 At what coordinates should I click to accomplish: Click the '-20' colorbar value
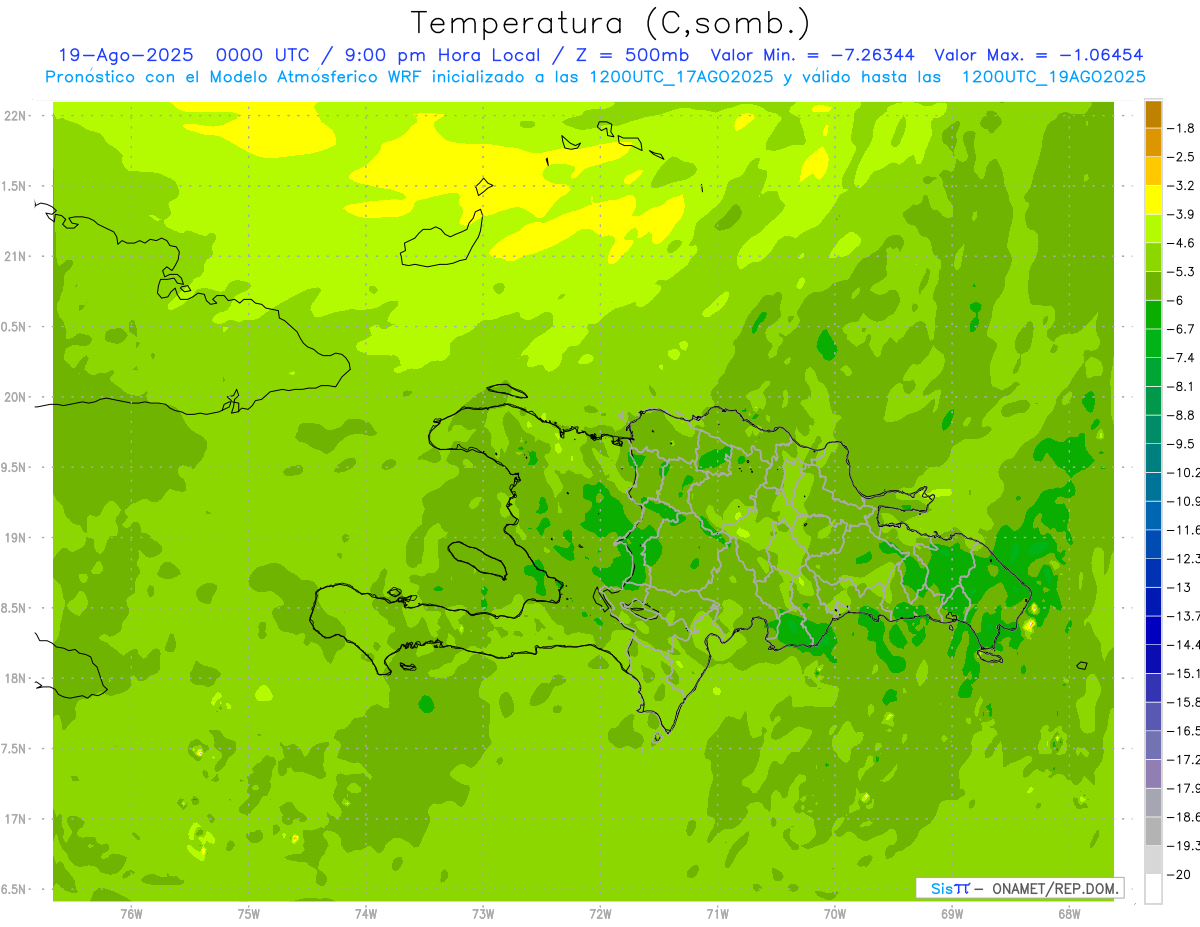(x=1178, y=874)
